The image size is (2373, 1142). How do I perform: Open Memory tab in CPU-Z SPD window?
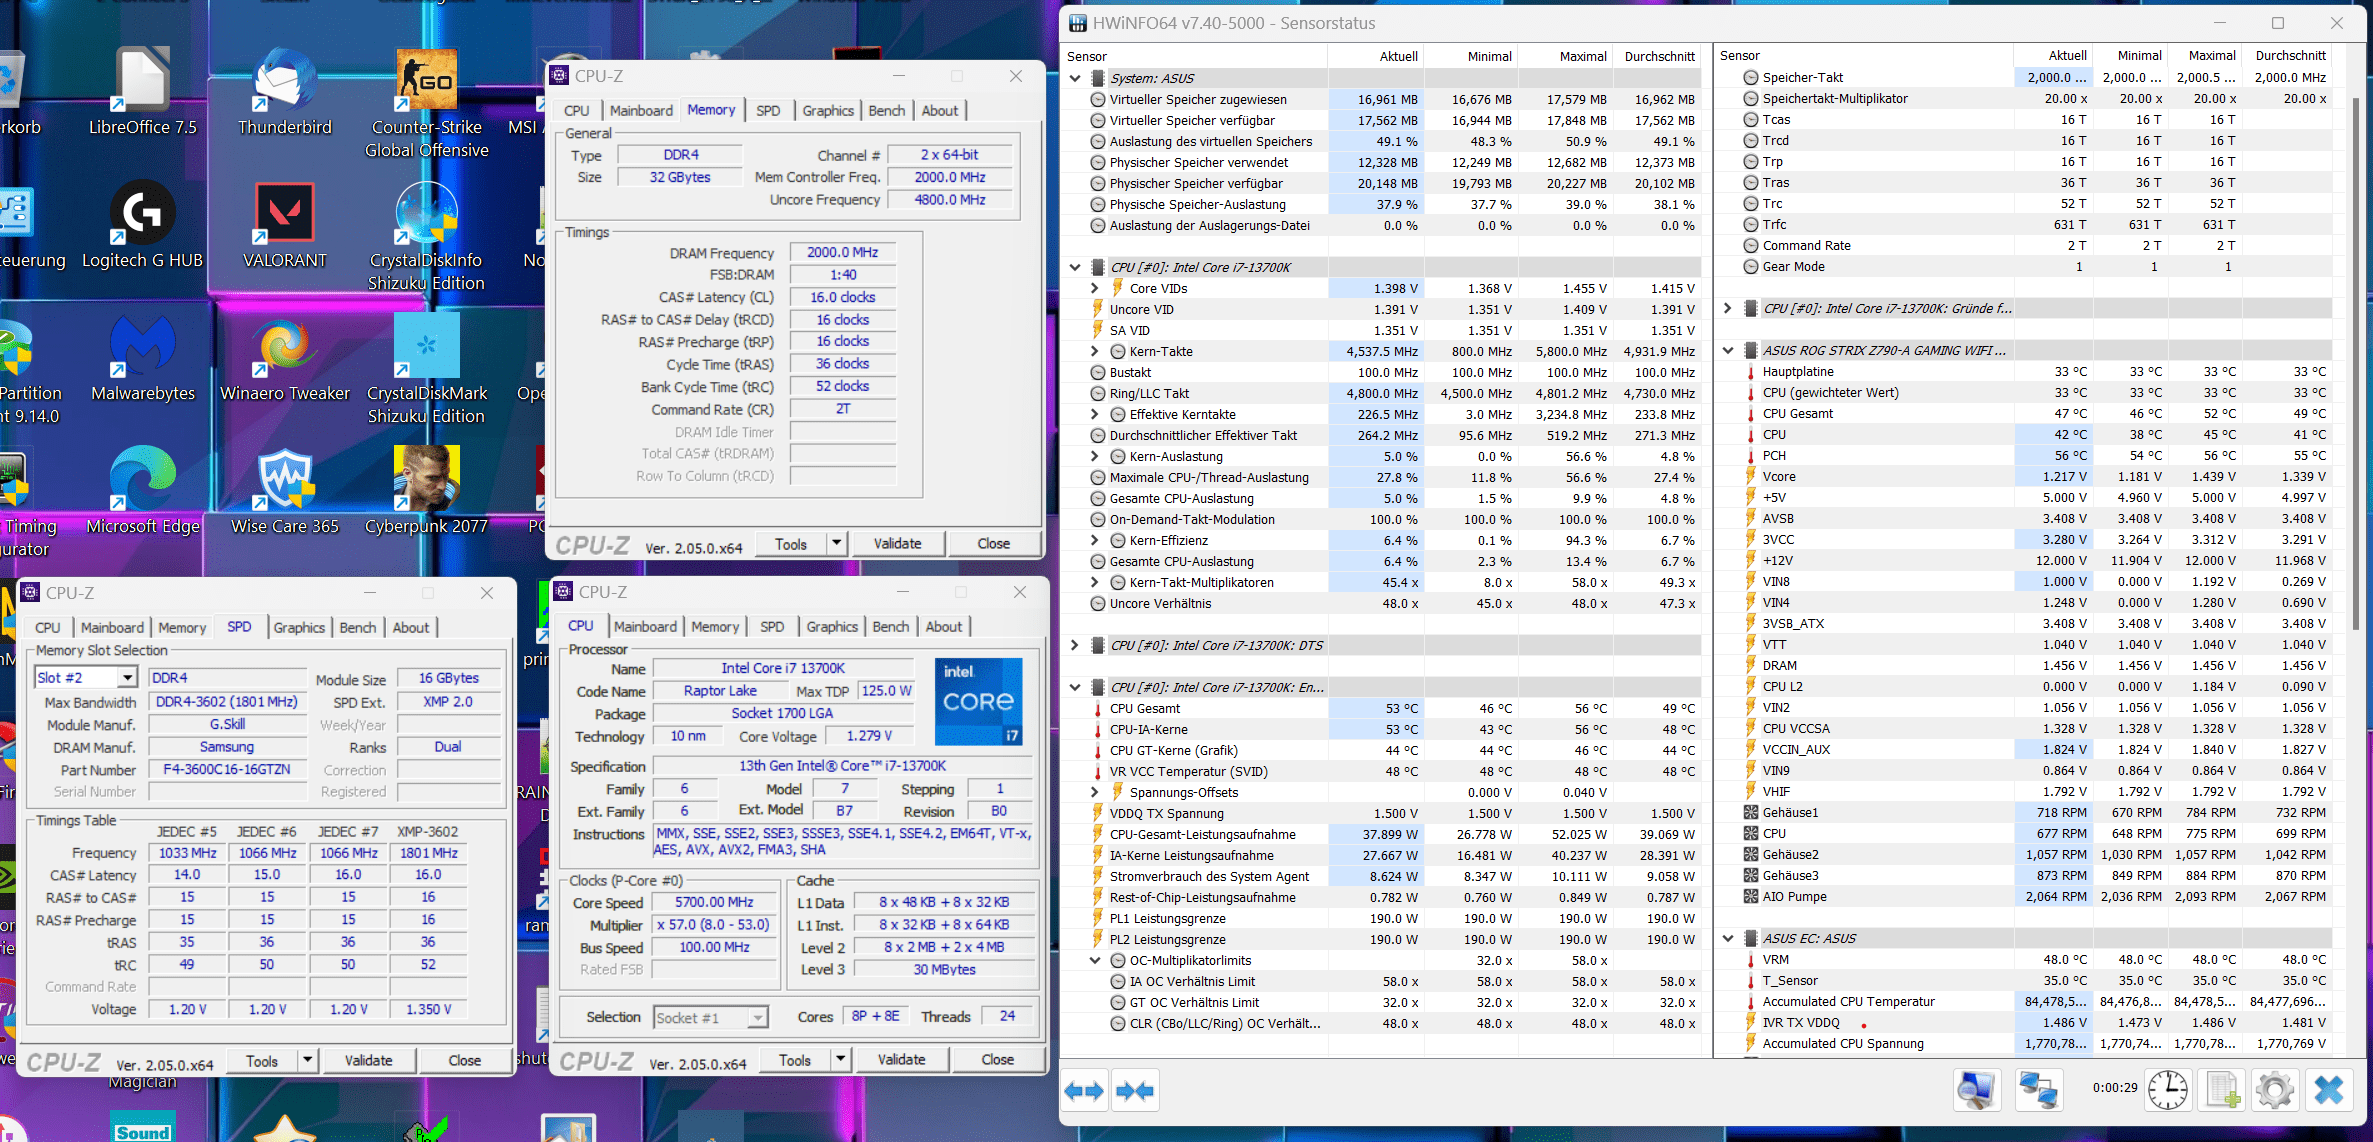coord(182,628)
